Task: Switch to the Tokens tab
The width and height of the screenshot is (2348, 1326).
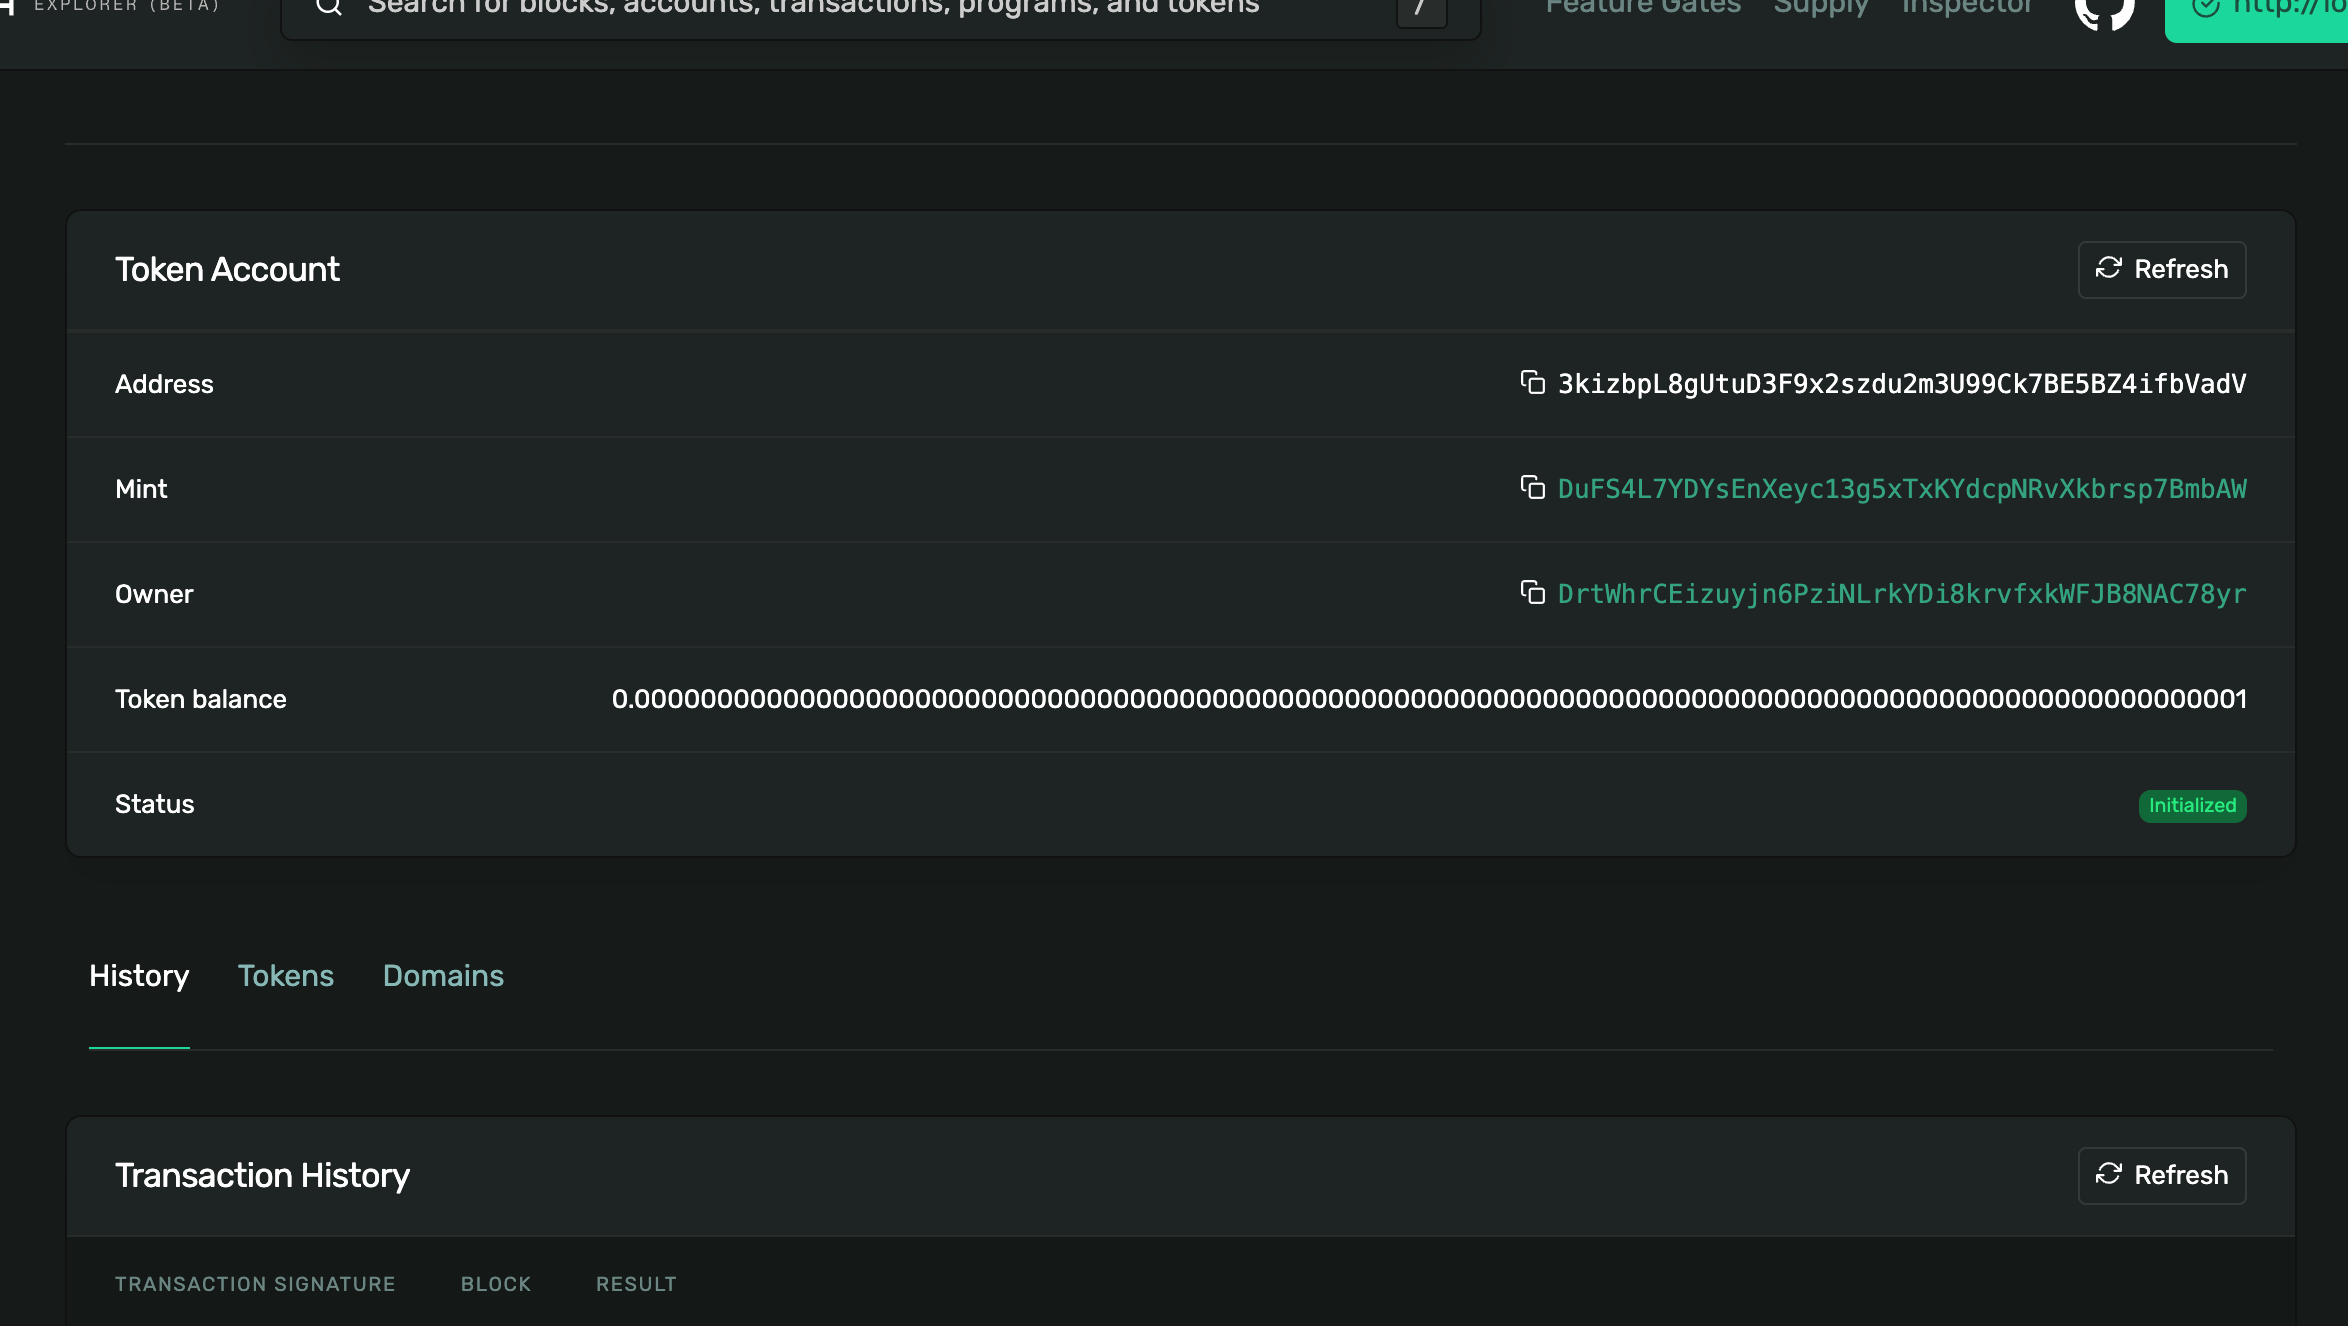Action: click(285, 976)
